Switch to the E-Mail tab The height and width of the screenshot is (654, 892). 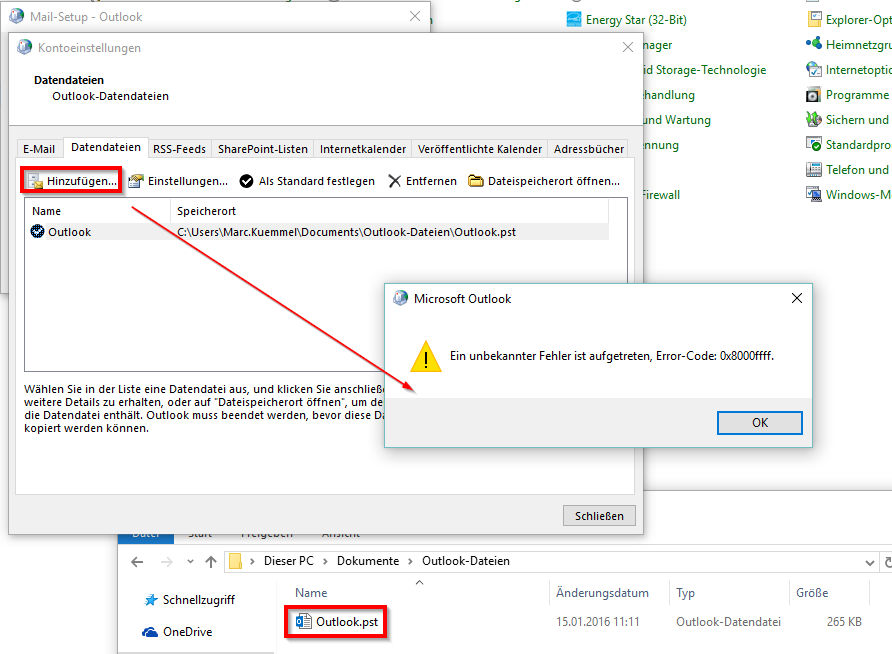click(39, 149)
